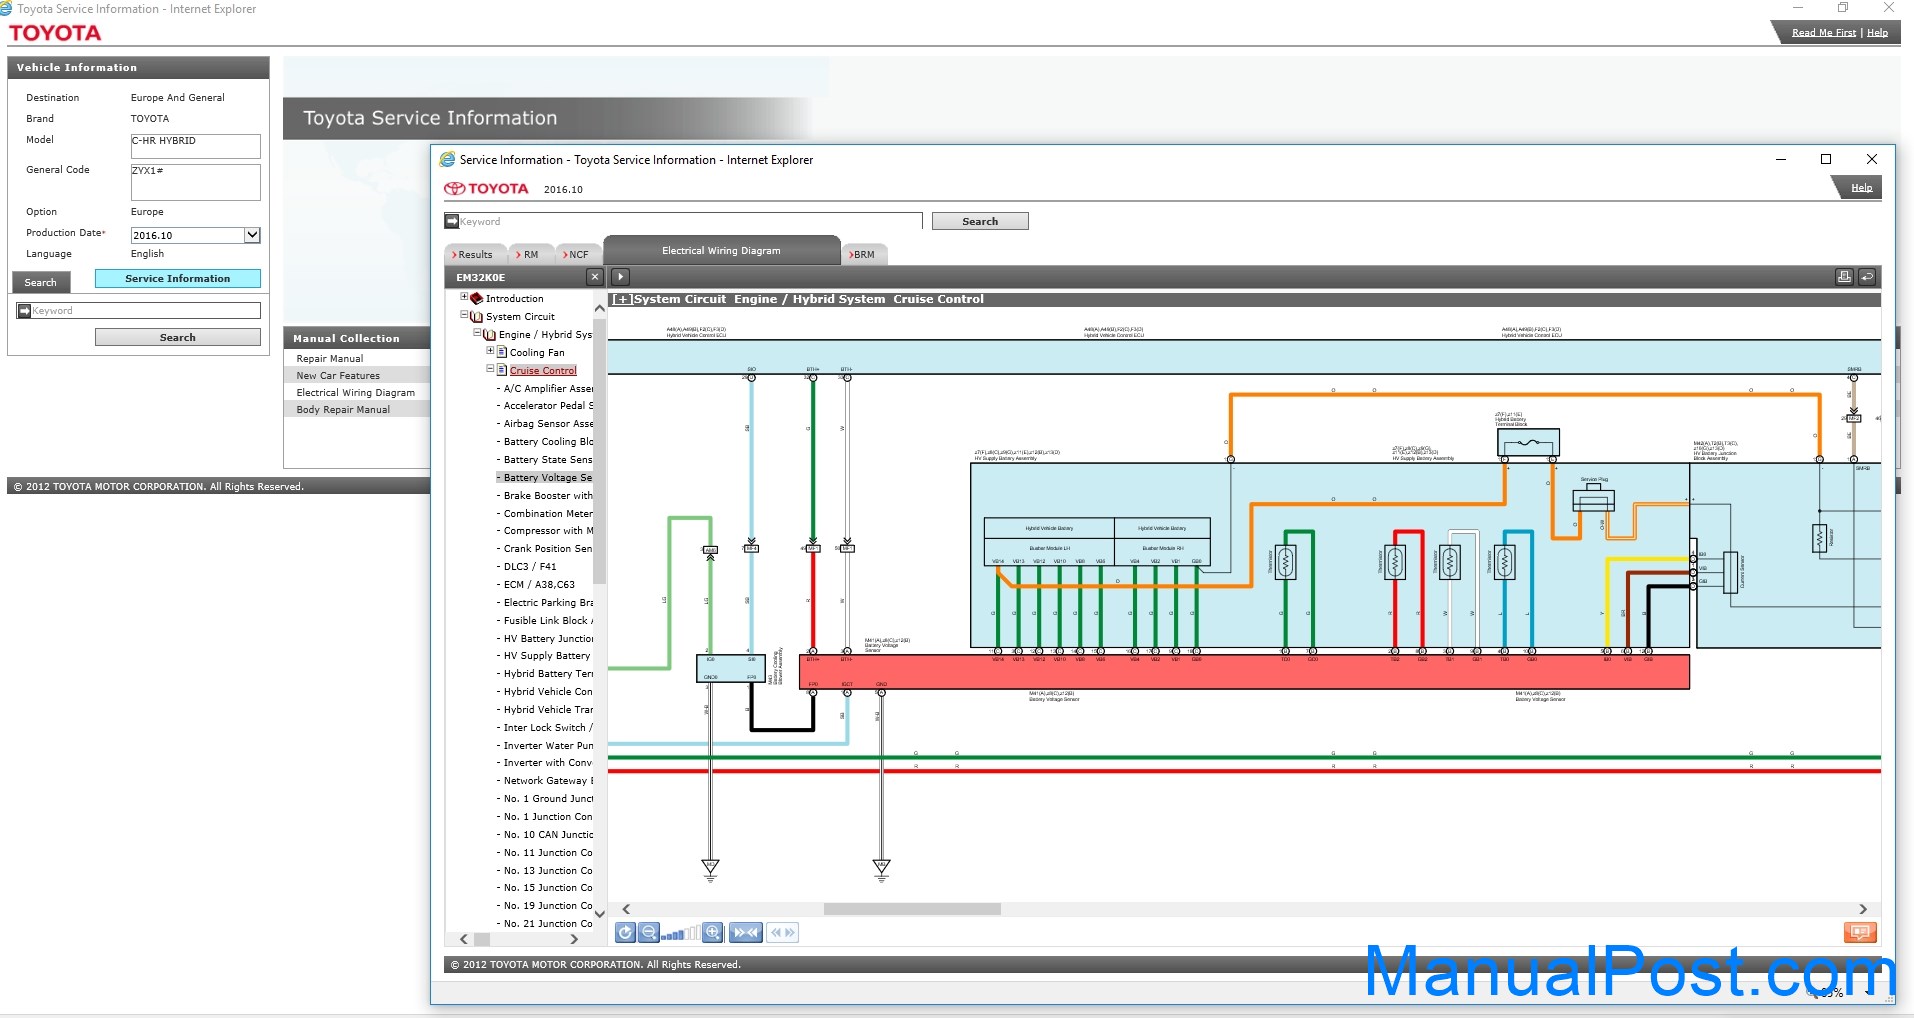Click the fit-width arrows icon in diagram toolbar
Screen dimensions: 1914x1018
tap(746, 933)
